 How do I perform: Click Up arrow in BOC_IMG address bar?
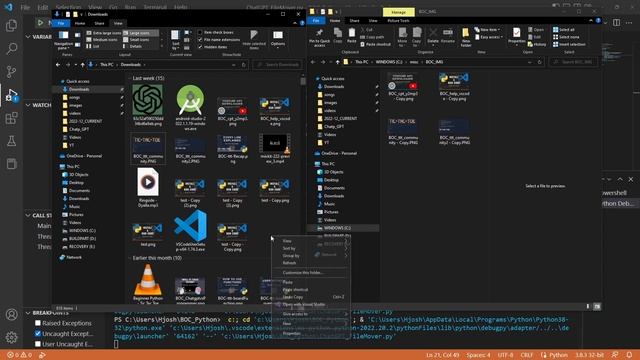338,62
